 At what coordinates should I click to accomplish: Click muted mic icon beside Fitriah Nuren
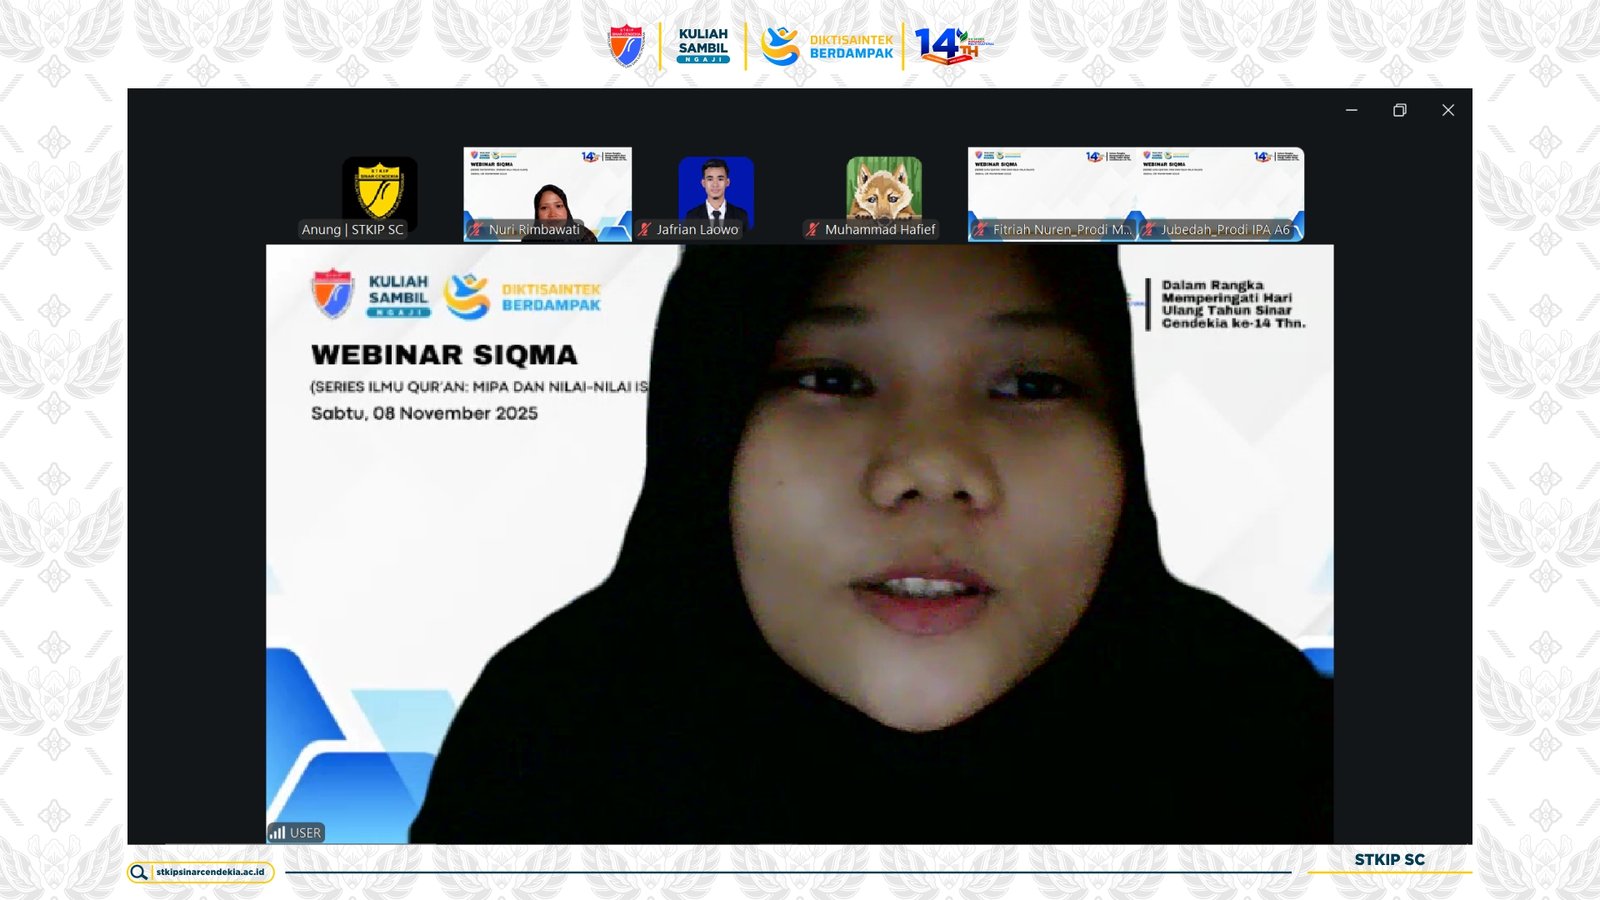point(981,230)
